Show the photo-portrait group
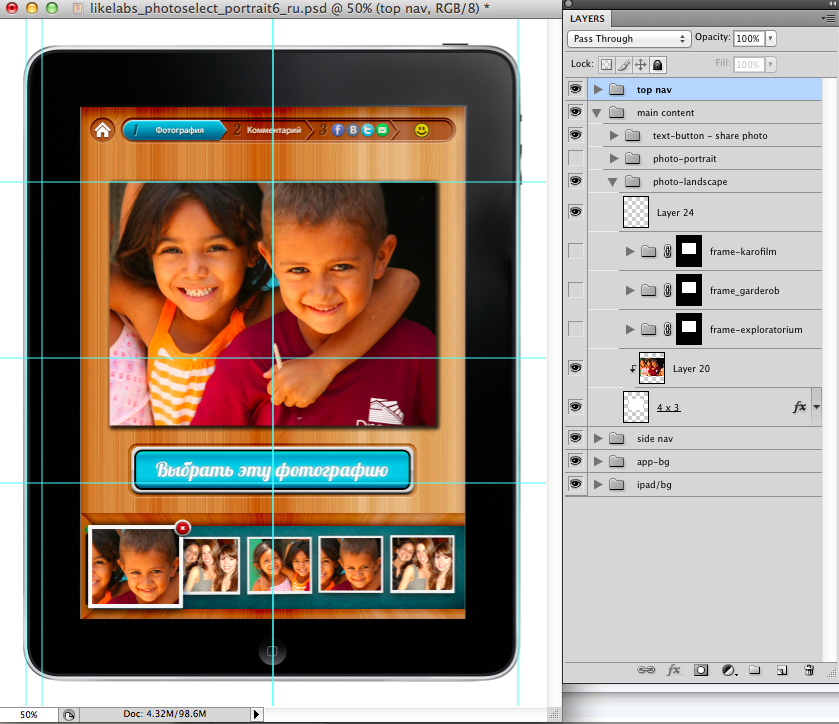 click(x=575, y=158)
